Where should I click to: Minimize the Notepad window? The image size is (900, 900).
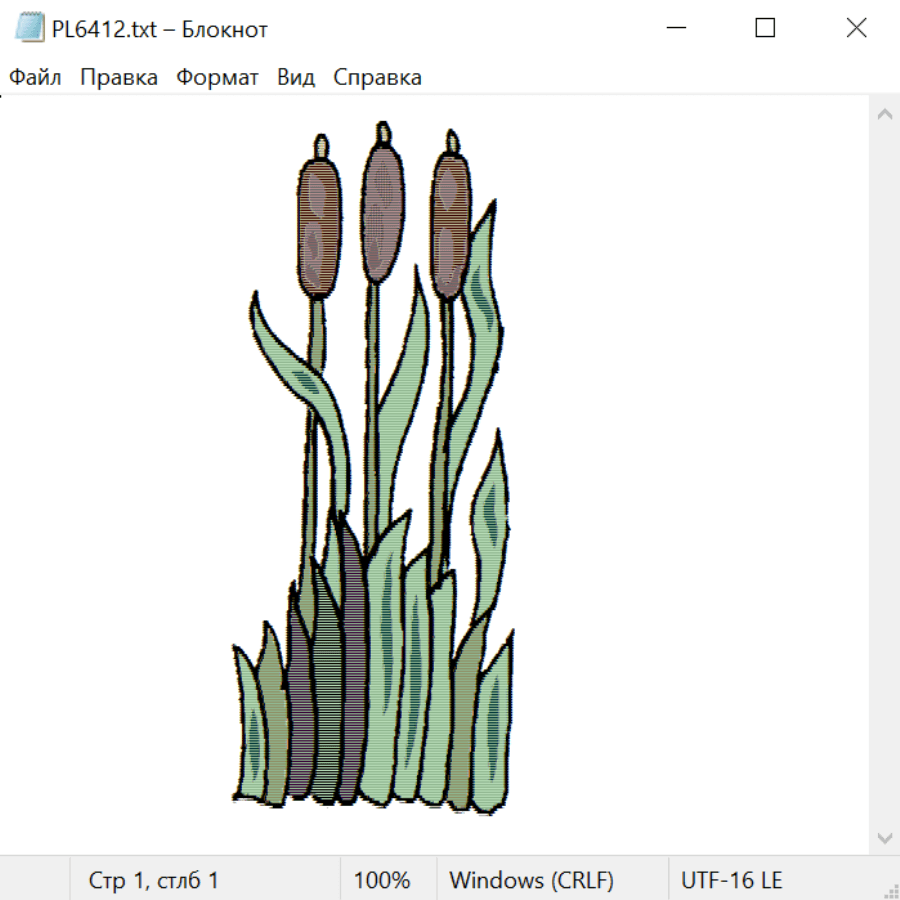[674, 29]
